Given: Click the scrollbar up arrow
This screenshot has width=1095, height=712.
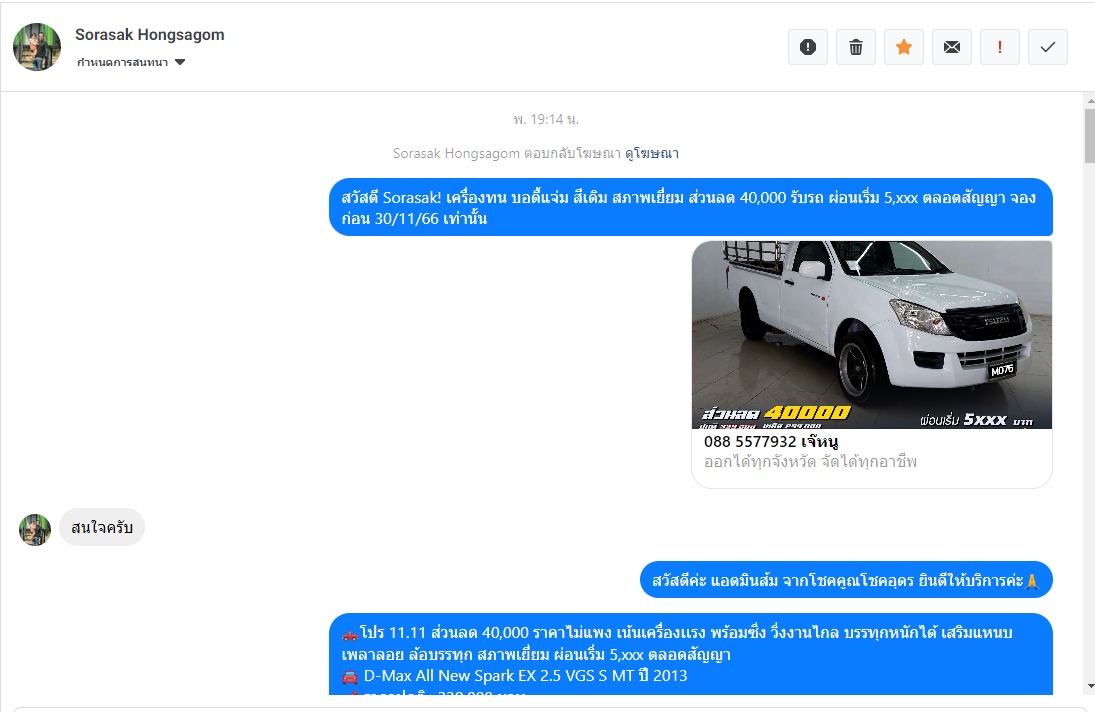Looking at the screenshot, I should pyautogui.click(x=1089, y=102).
